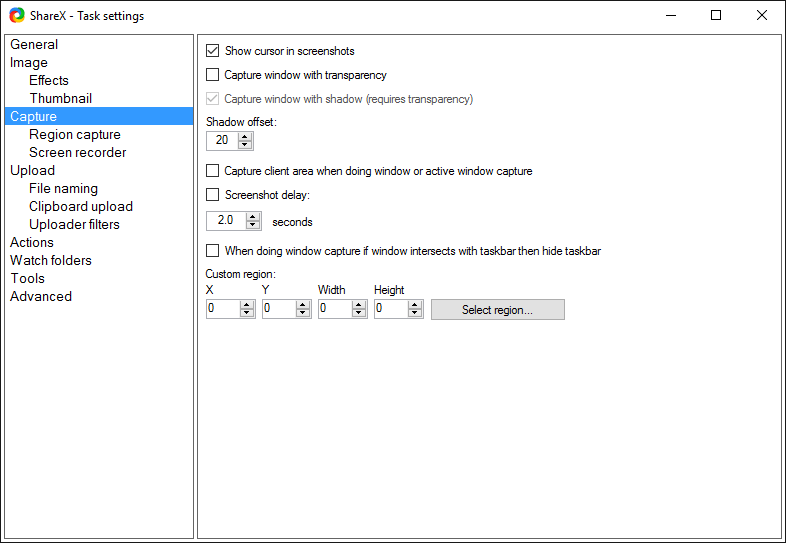Enable Capture window with transparency

point(212,75)
